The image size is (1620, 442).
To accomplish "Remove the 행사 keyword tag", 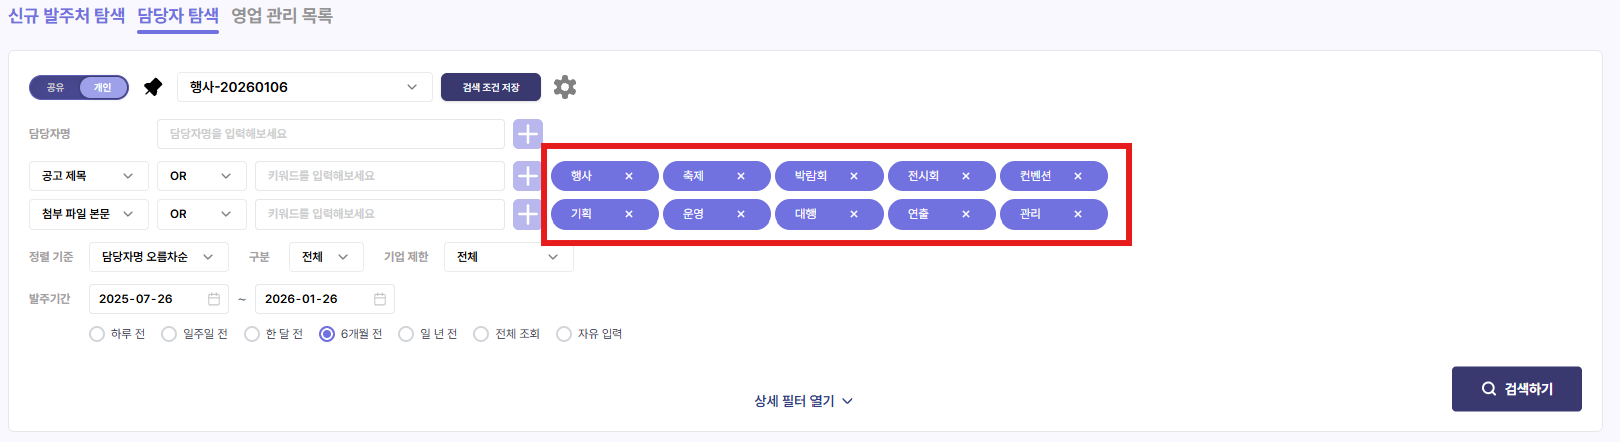I will pyautogui.click(x=629, y=176).
